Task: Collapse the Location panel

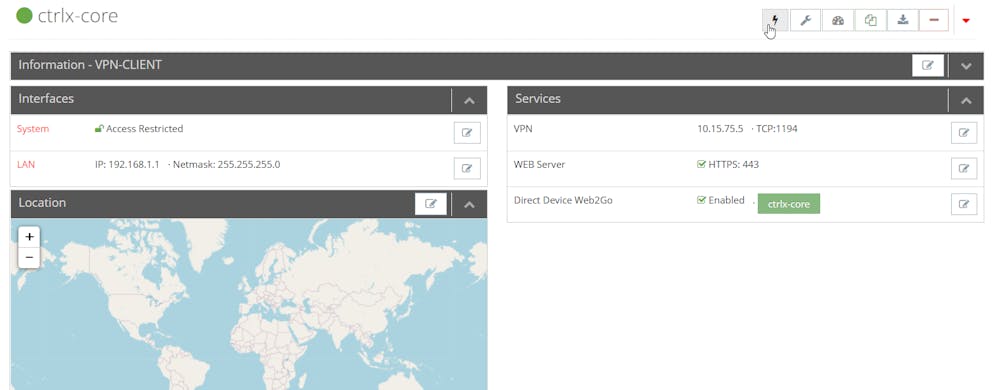Action: (x=470, y=205)
